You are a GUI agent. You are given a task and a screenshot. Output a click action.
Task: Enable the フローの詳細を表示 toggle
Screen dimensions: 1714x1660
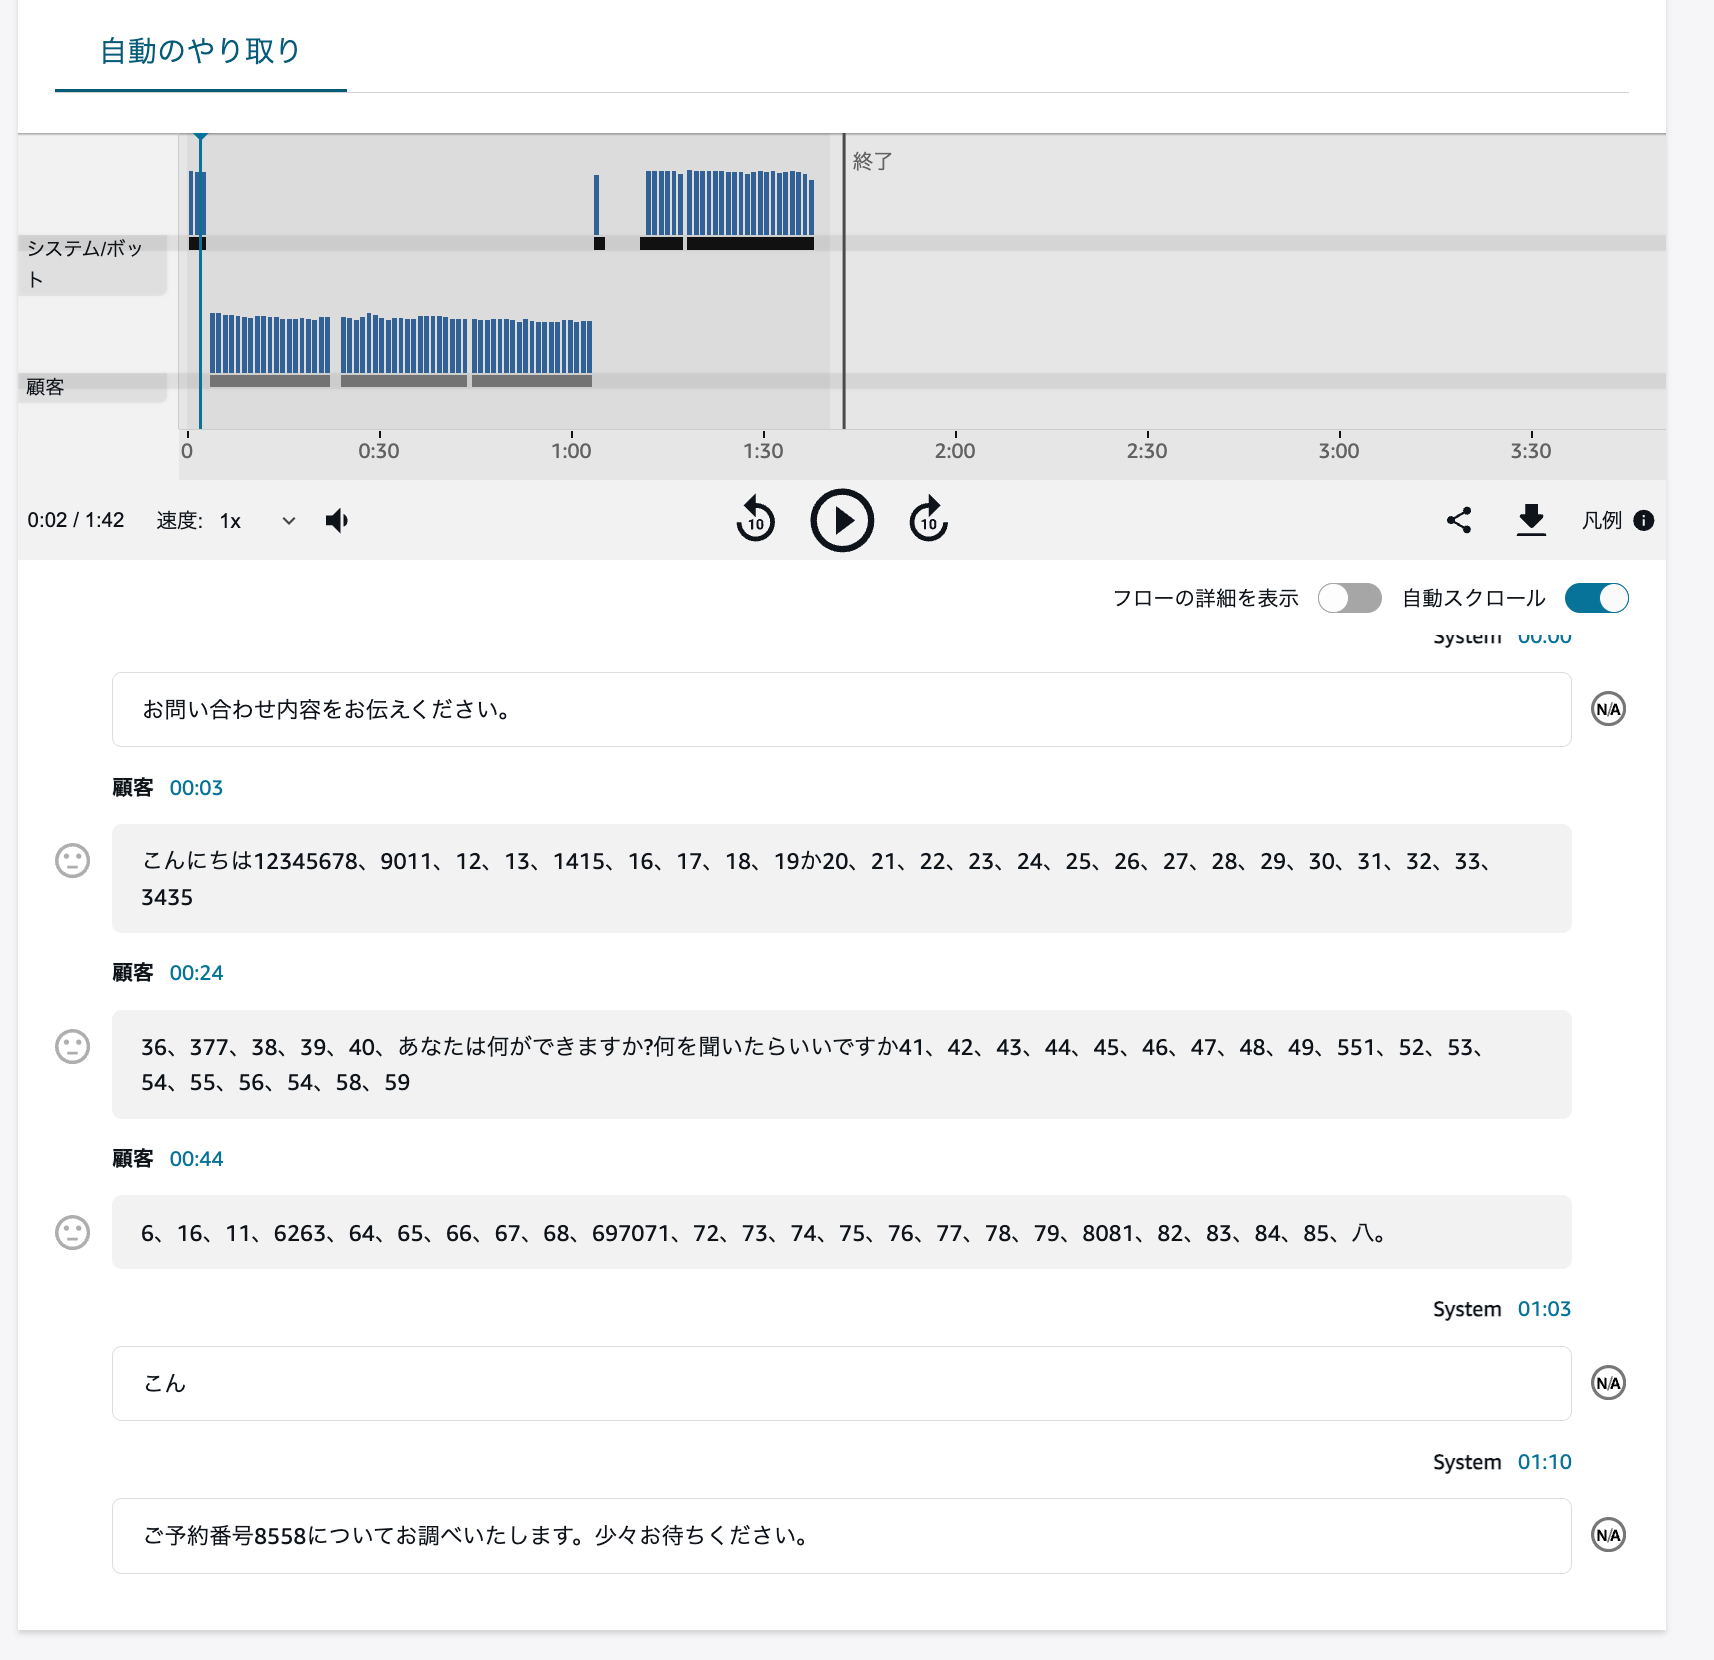[x=1349, y=597]
